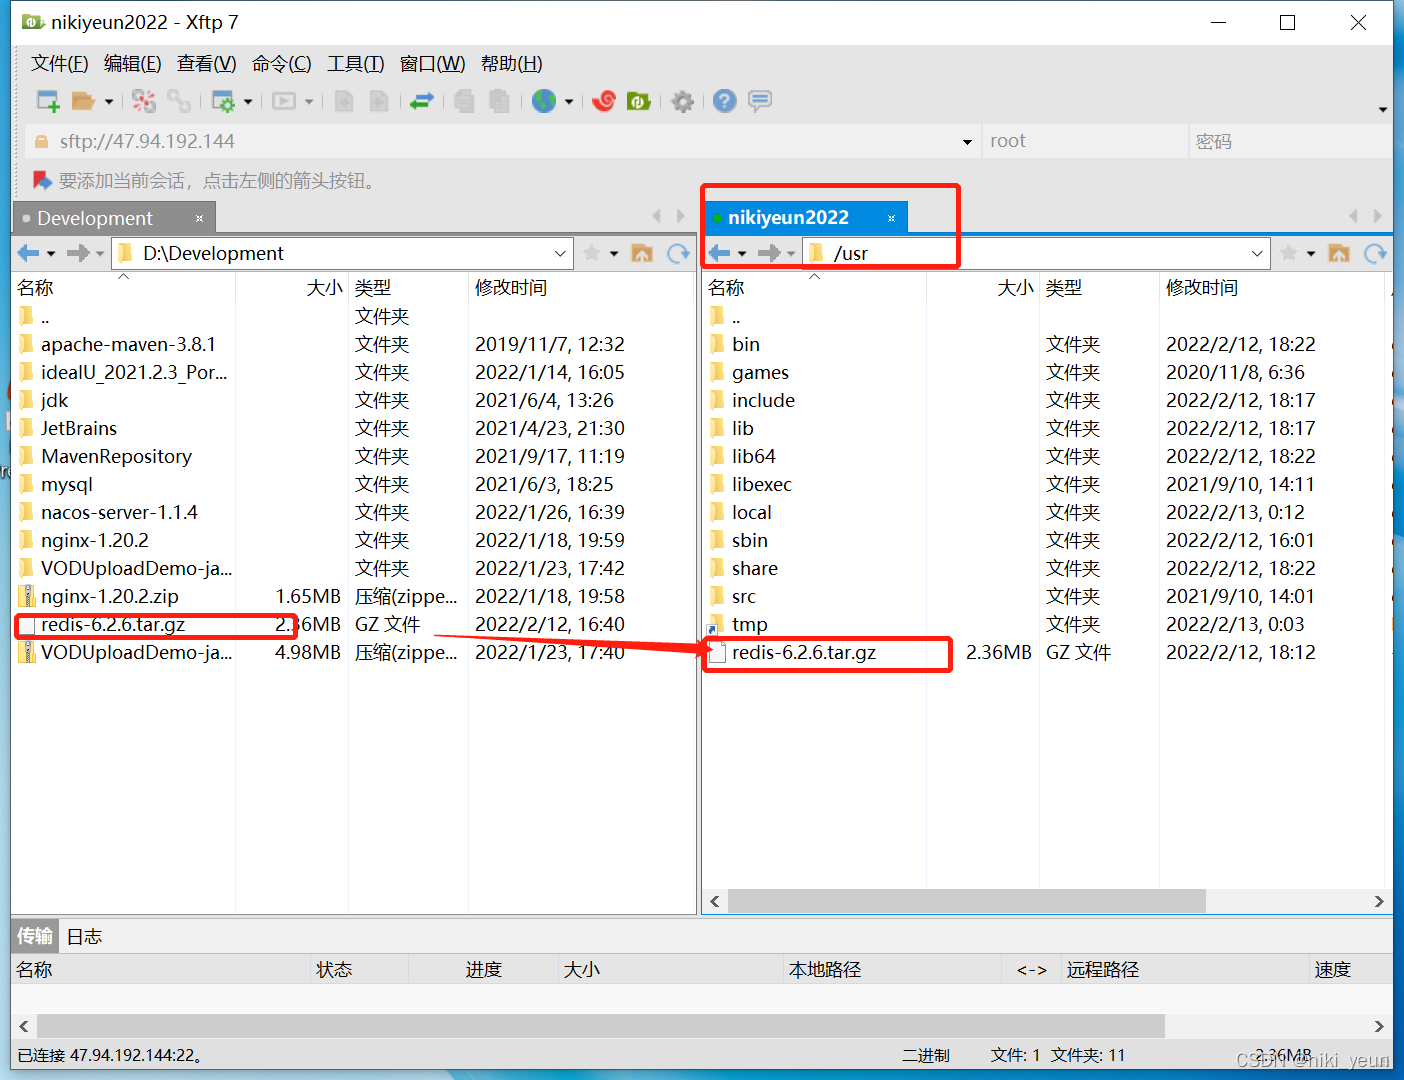Screen dimensions: 1404x1080
Task: Open the dropdown arrow beside Open Session
Action: [x=109, y=102]
